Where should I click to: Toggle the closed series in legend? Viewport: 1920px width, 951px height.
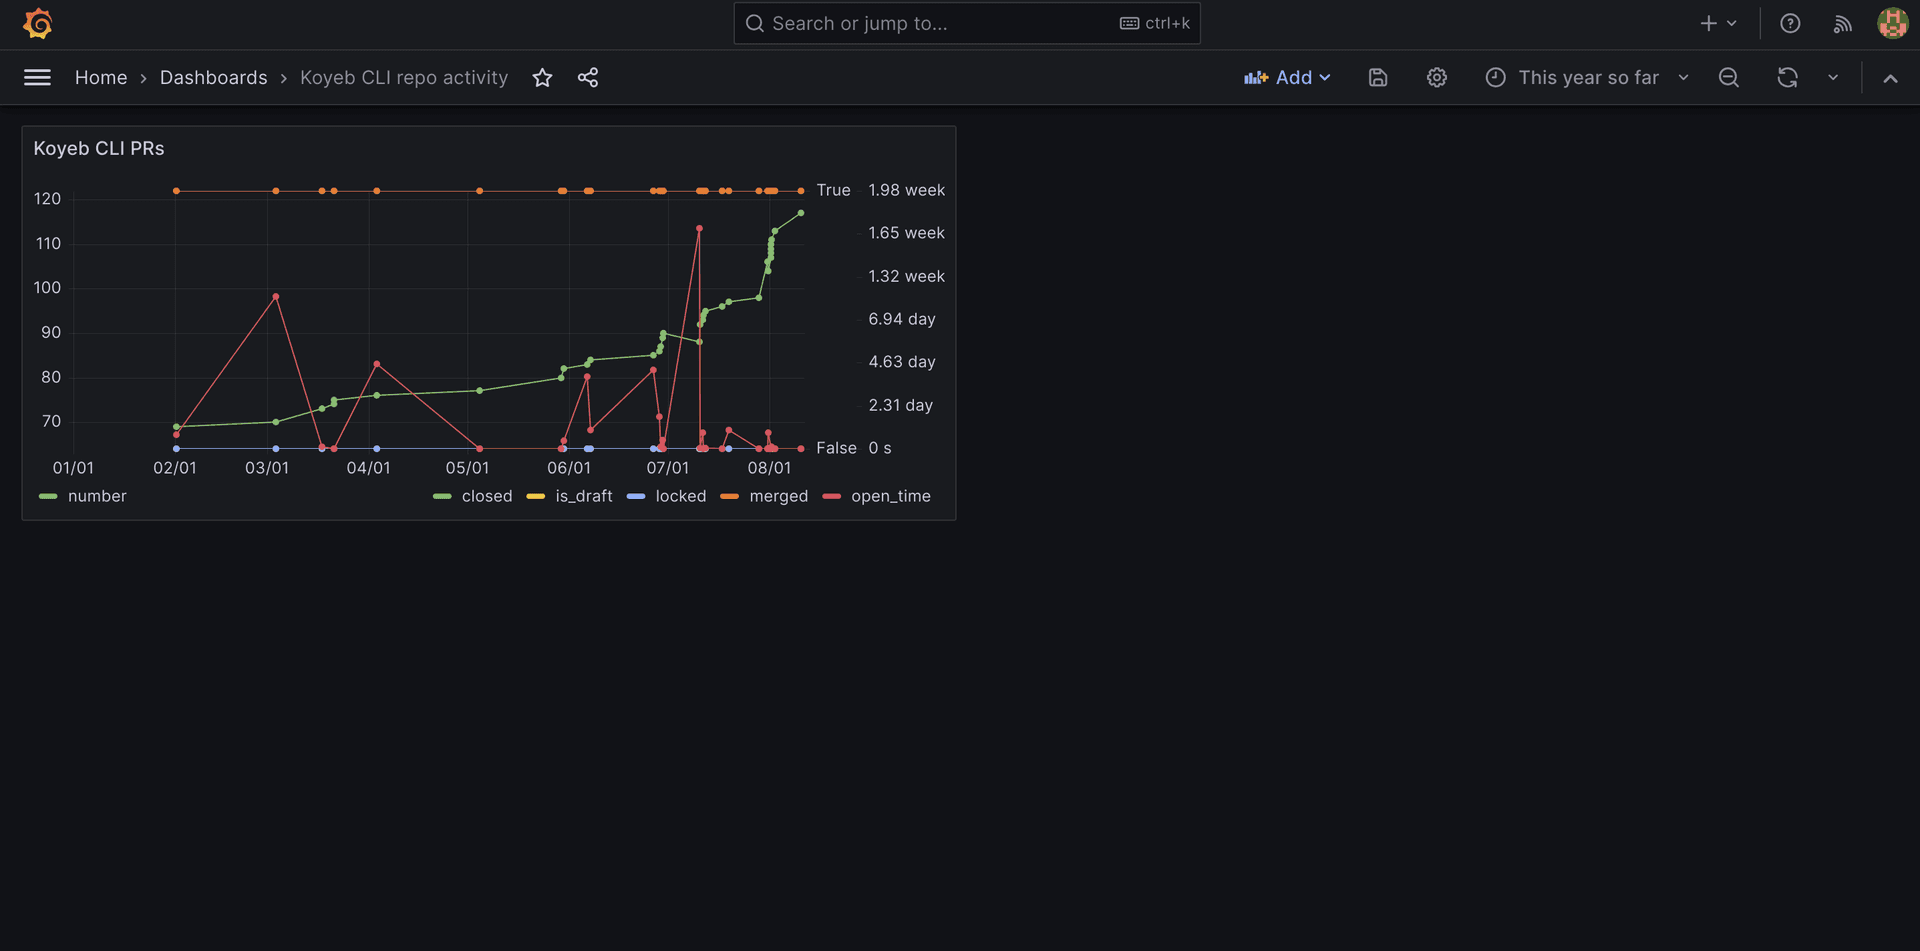(x=486, y=496)
